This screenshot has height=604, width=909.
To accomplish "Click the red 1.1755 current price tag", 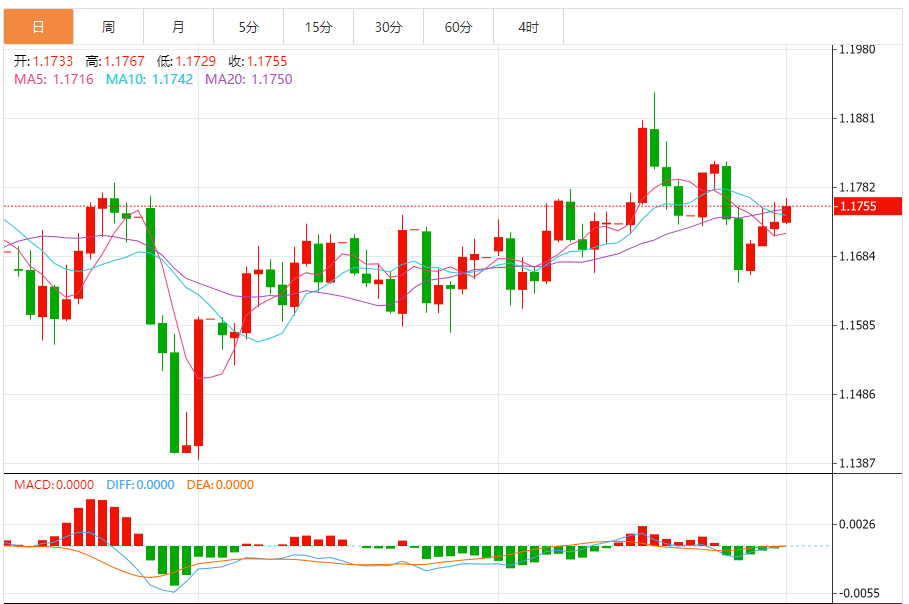I will point(867,206).
